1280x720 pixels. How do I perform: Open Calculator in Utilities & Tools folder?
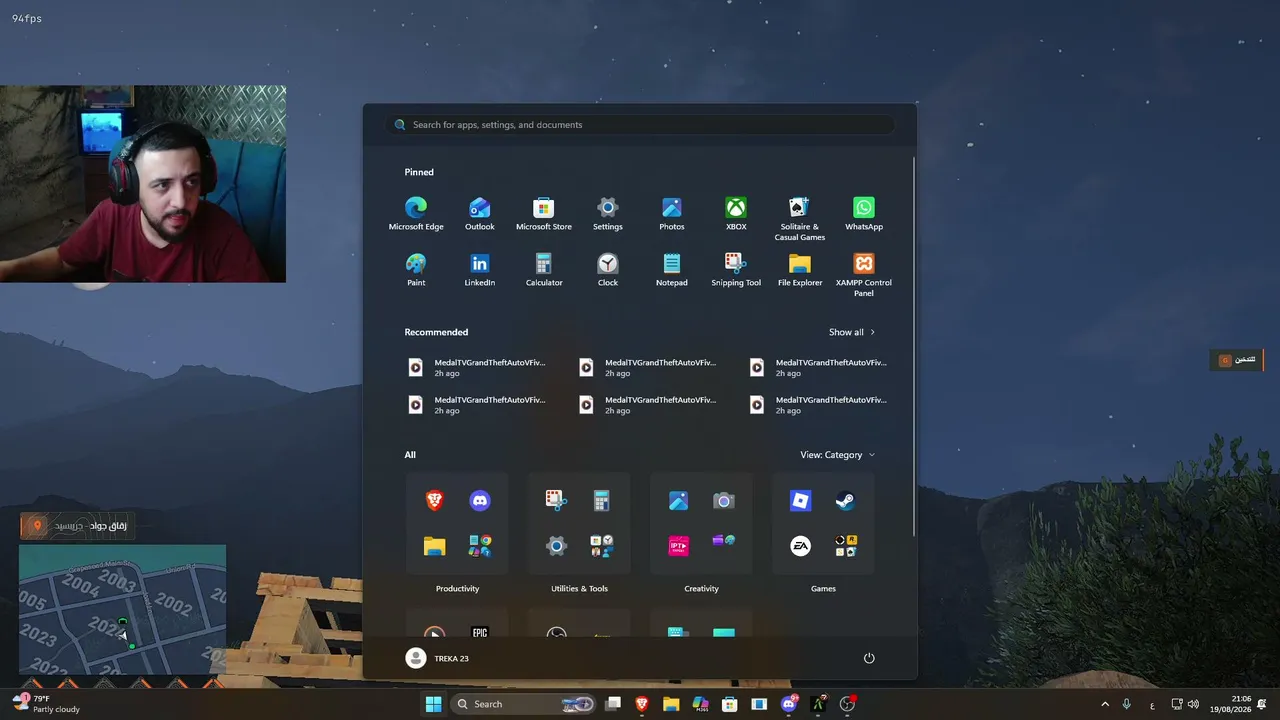[602, 501]
